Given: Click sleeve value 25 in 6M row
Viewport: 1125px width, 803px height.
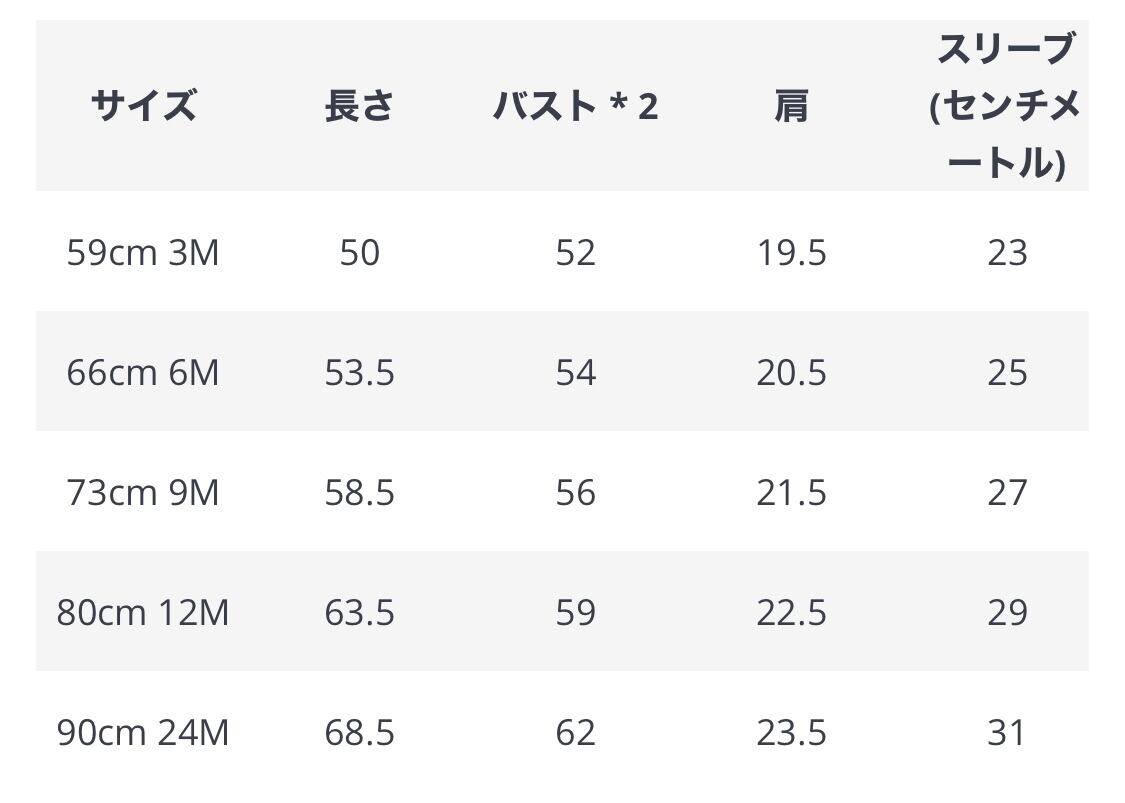Looking at the screenshot, I should pyautogui.click(x=1006, y=373).
